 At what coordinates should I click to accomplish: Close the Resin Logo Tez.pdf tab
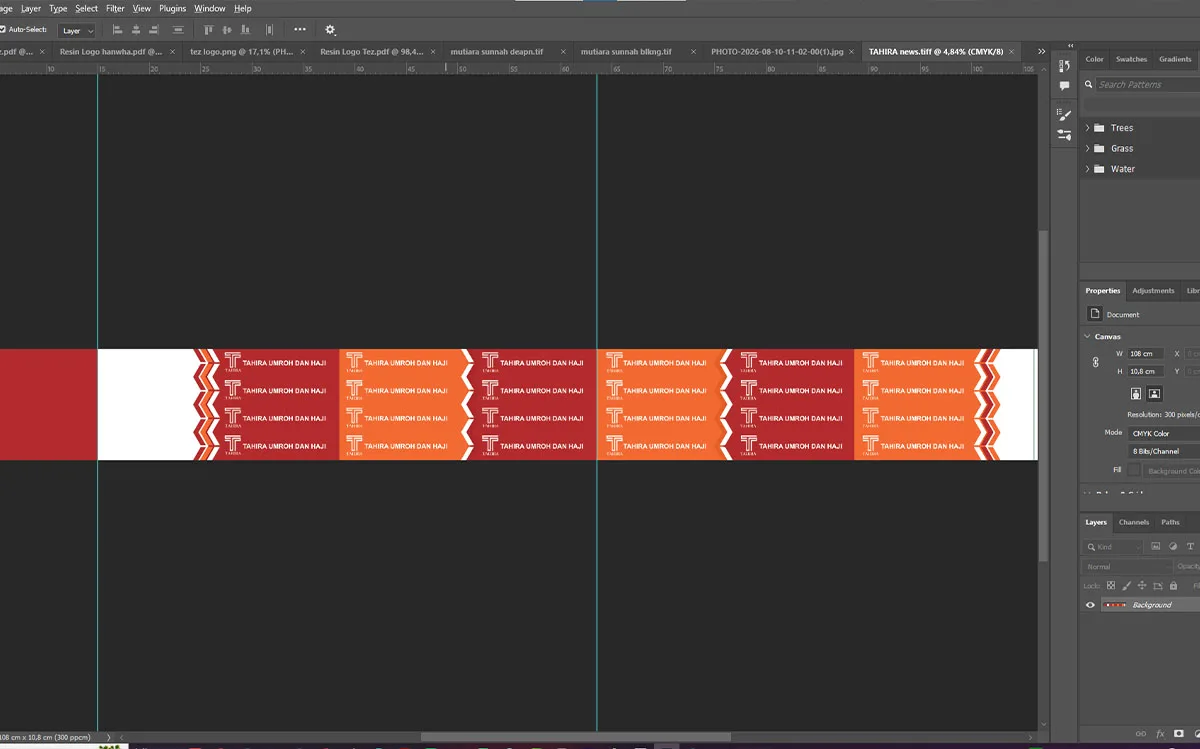434,51
